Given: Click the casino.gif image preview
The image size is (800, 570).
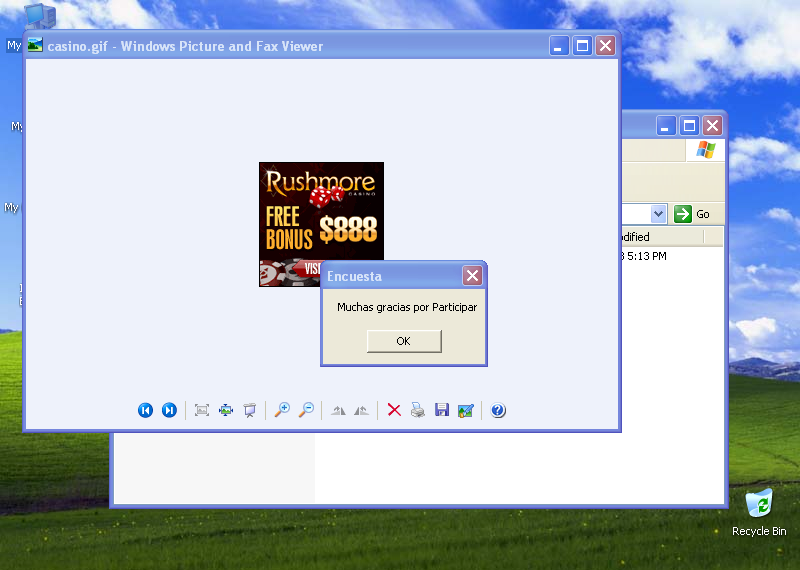Looking at the screenshot, I should click(321, 224).
